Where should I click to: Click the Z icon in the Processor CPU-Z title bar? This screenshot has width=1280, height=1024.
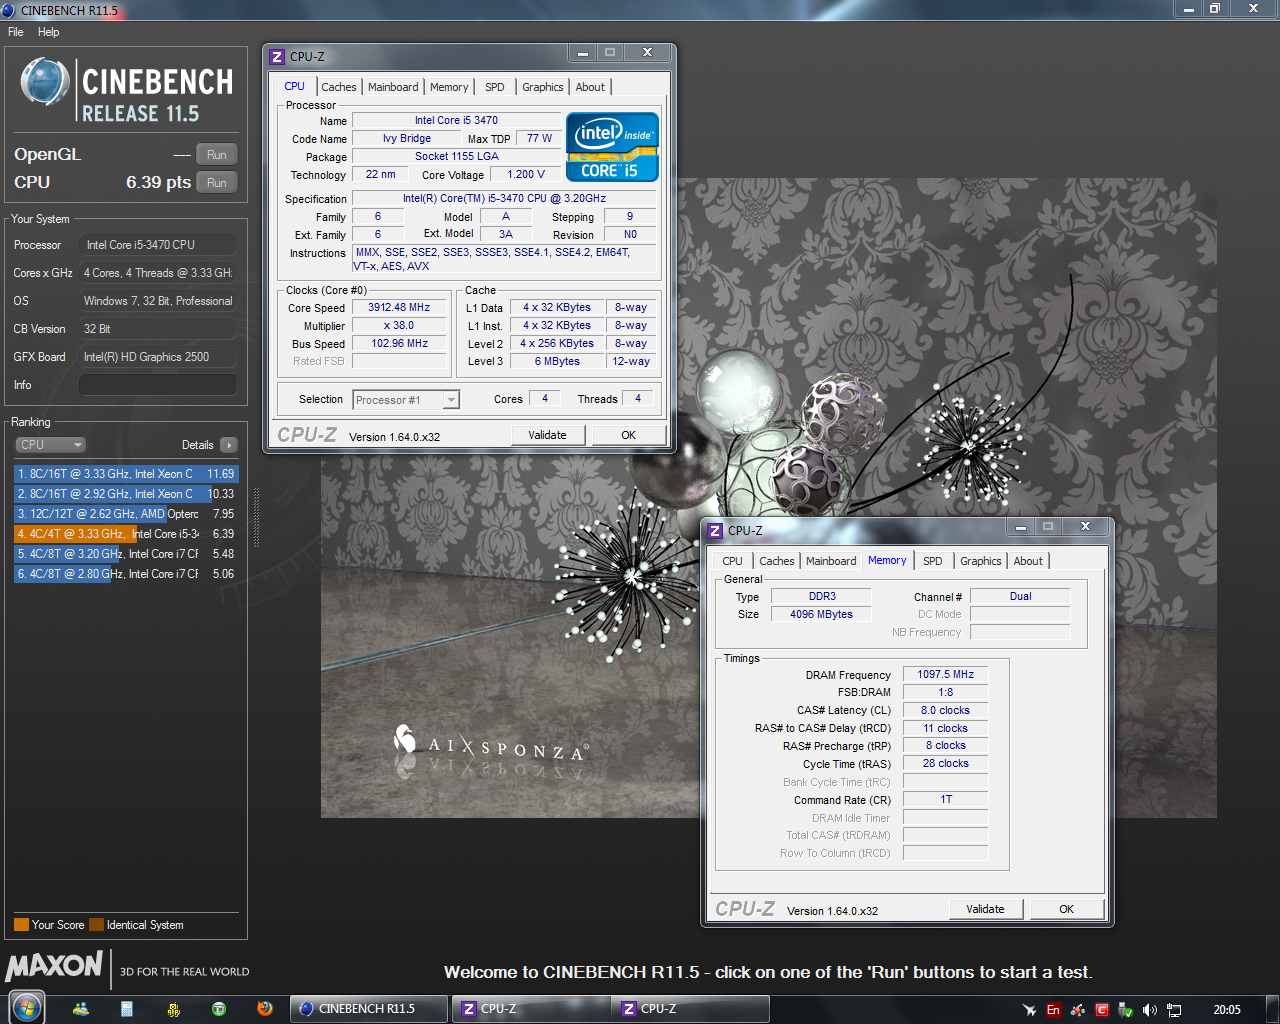[x=278, y=57]
